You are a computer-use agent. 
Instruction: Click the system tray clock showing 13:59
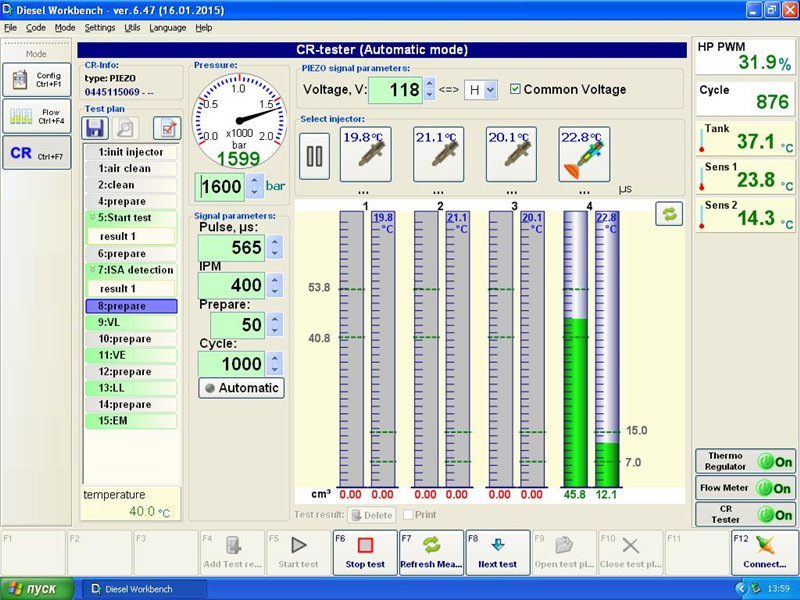(x=779, y=589)
